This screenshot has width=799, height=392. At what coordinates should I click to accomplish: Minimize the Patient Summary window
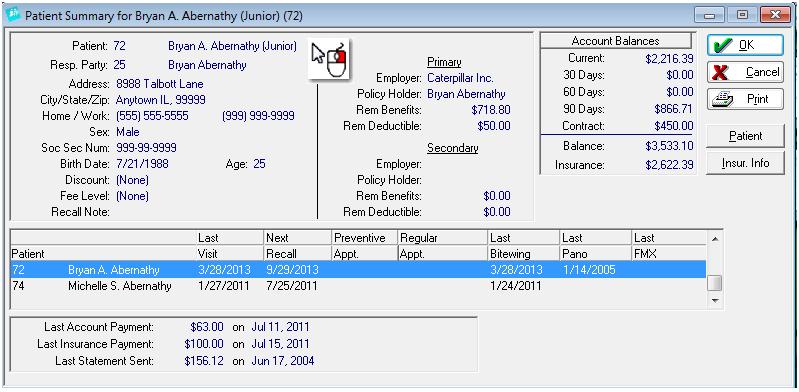(x=708, y=15)
